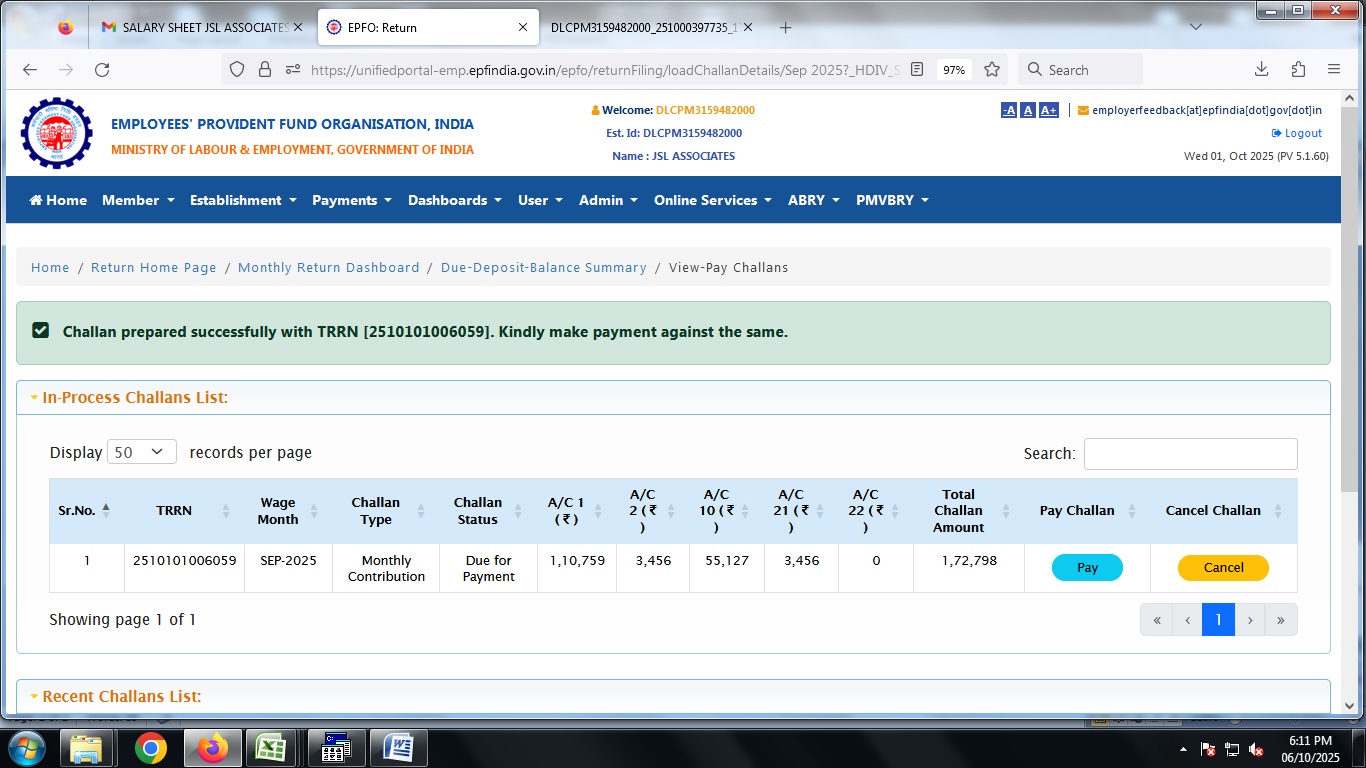This screenshot has height=768, width=1366.
Task: Open the Establishment menu
Action: coord(243,200)
